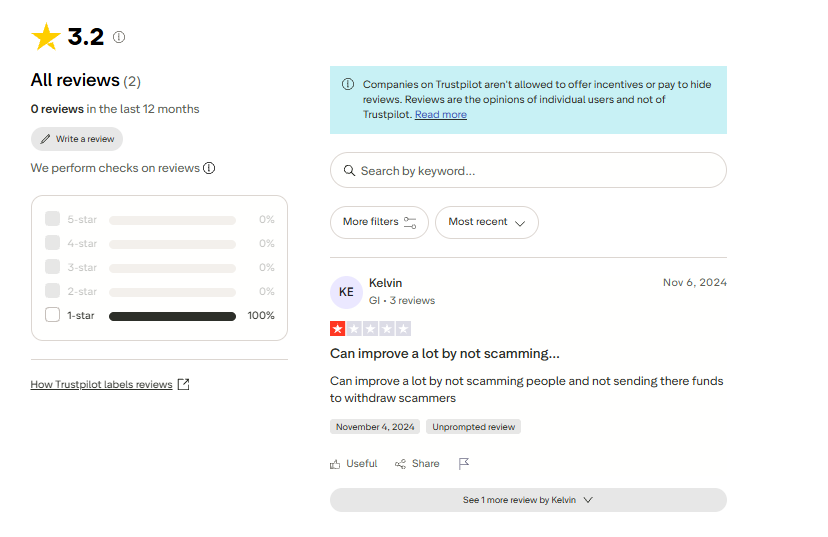Screen dimensions: 828x537
Task: Flag Kelvin's review with the flag icon
Action: click(464, 464)
